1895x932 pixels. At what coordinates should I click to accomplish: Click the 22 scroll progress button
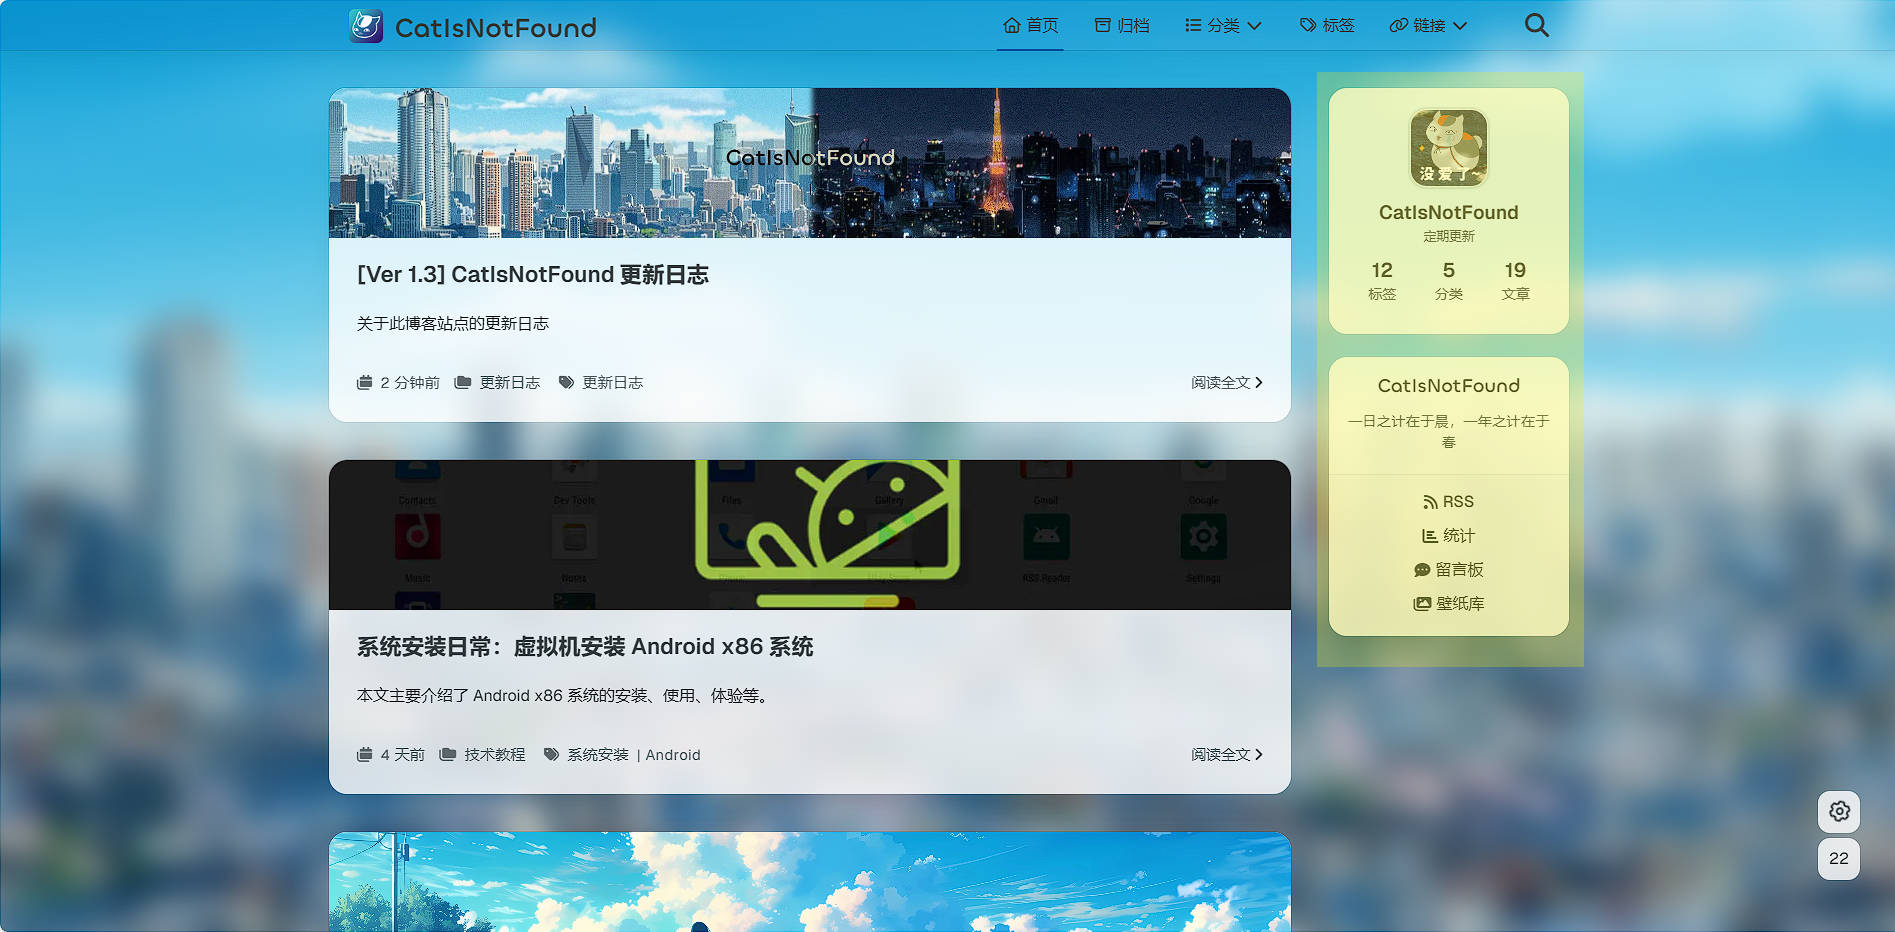(x=1839, y=858)
